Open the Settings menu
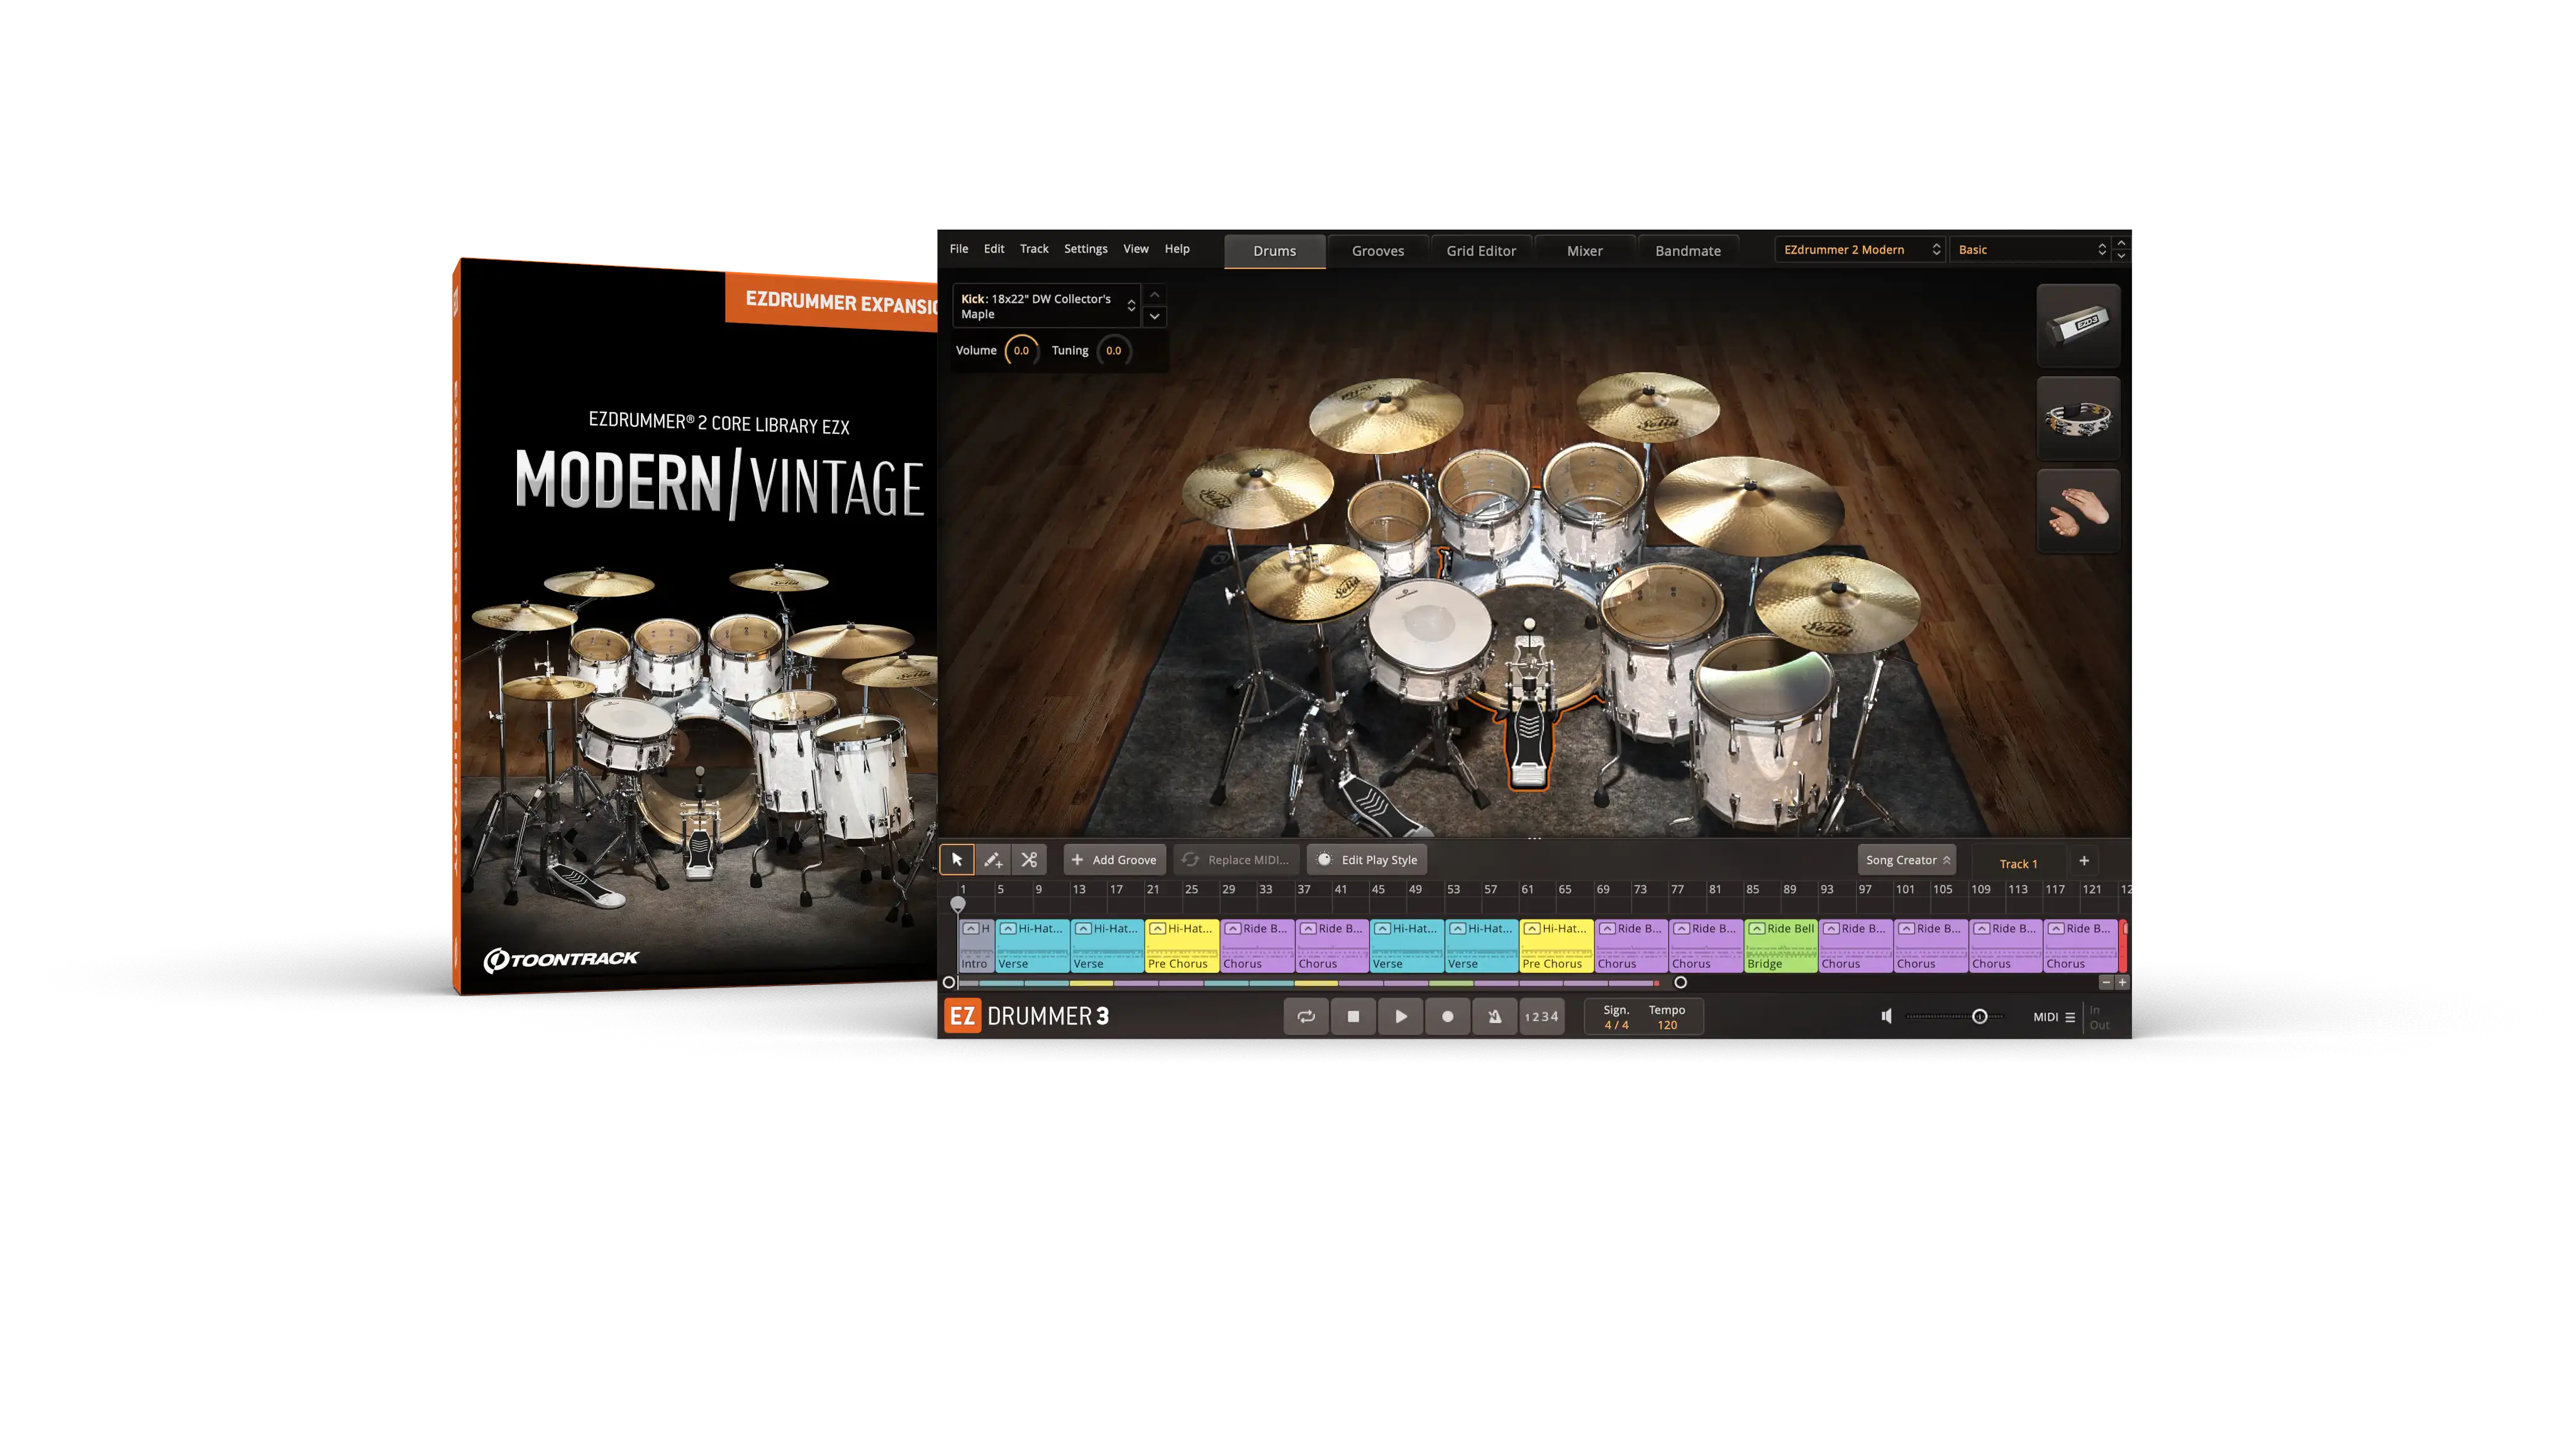2576x1449 pixels. [x=1085, y=249]
